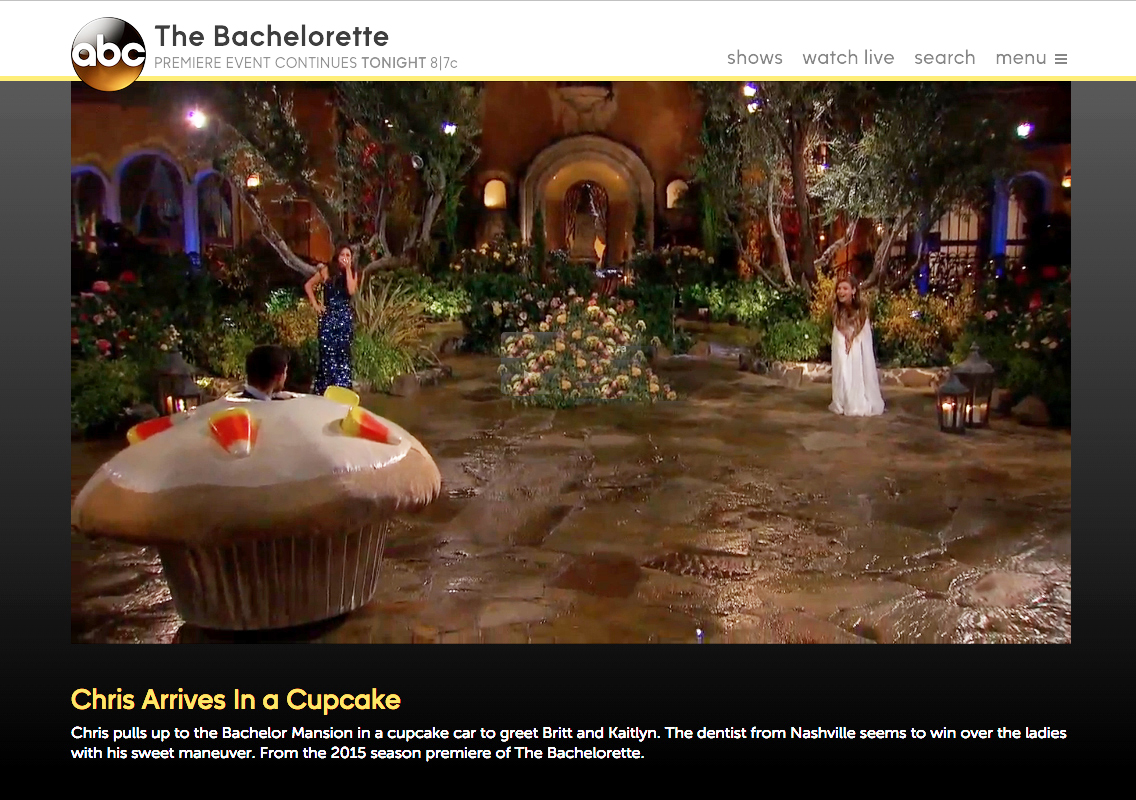
Task: Click the abc network logo
Action: tap(109, 54)
